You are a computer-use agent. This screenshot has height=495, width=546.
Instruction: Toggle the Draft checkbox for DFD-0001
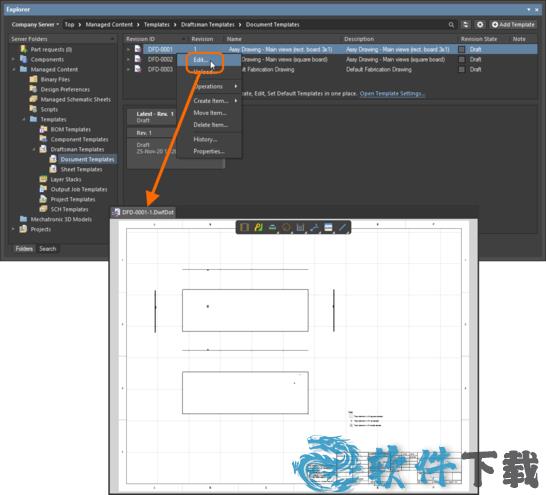[x=462, y=49]
